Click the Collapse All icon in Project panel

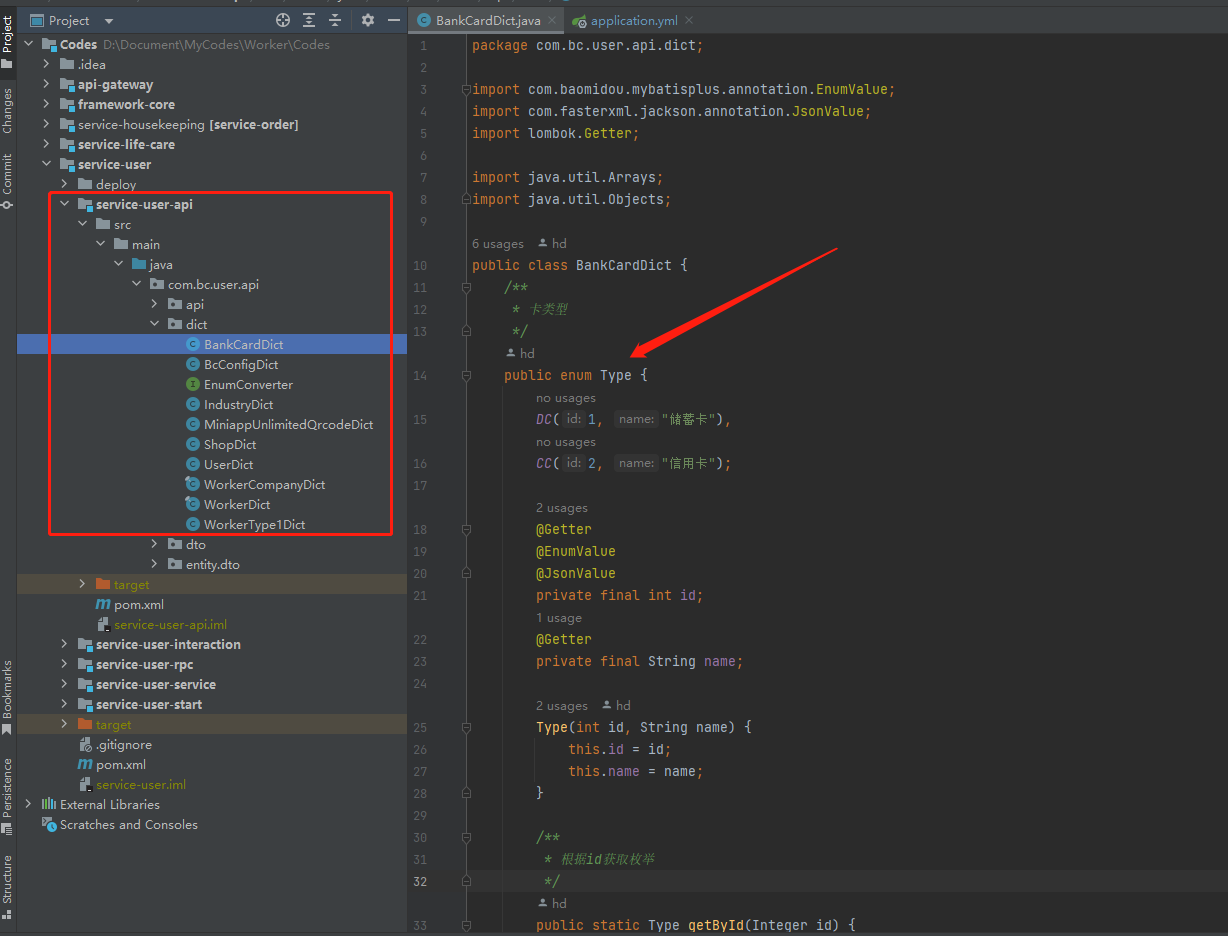[335, 20]
